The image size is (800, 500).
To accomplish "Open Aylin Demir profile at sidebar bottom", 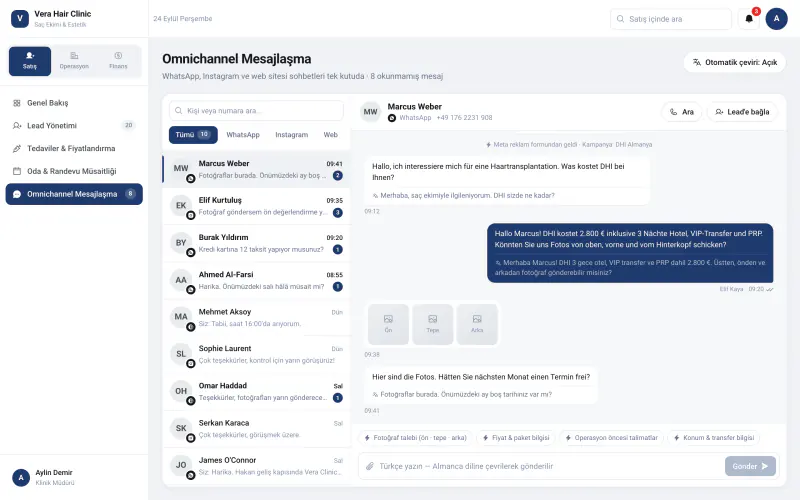I will 74,478.
